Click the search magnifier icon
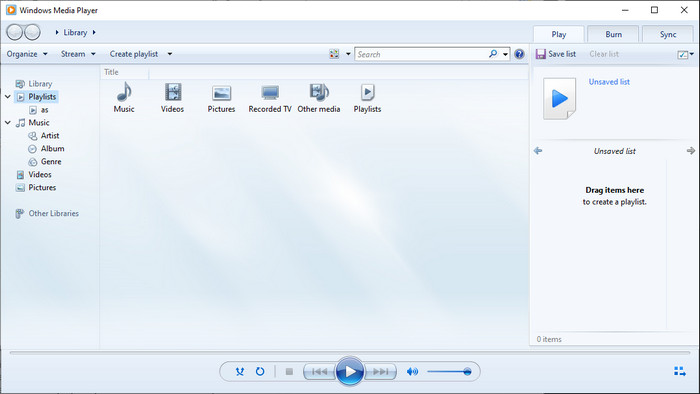 pyautogui.click(x=493, y=54)
